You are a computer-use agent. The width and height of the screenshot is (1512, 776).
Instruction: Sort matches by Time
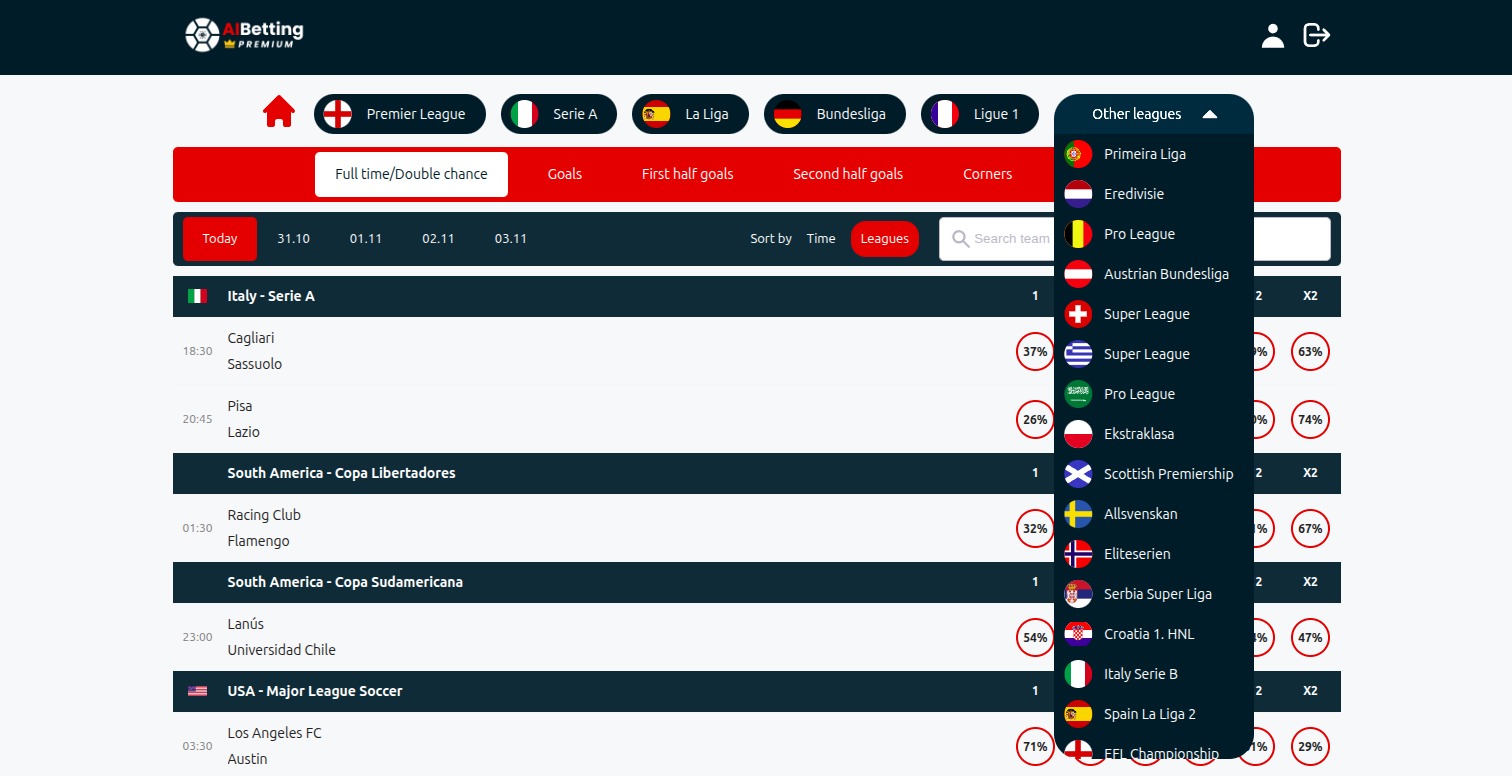[x=820, y=239]
